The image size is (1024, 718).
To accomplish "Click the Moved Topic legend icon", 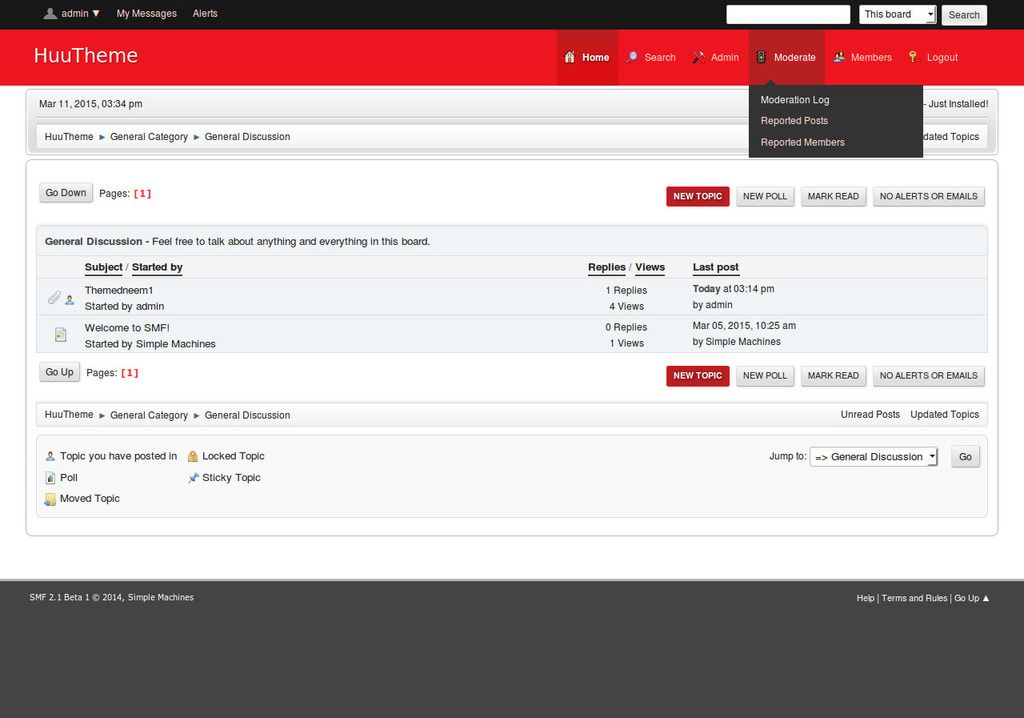I will (x=50, y=499).
